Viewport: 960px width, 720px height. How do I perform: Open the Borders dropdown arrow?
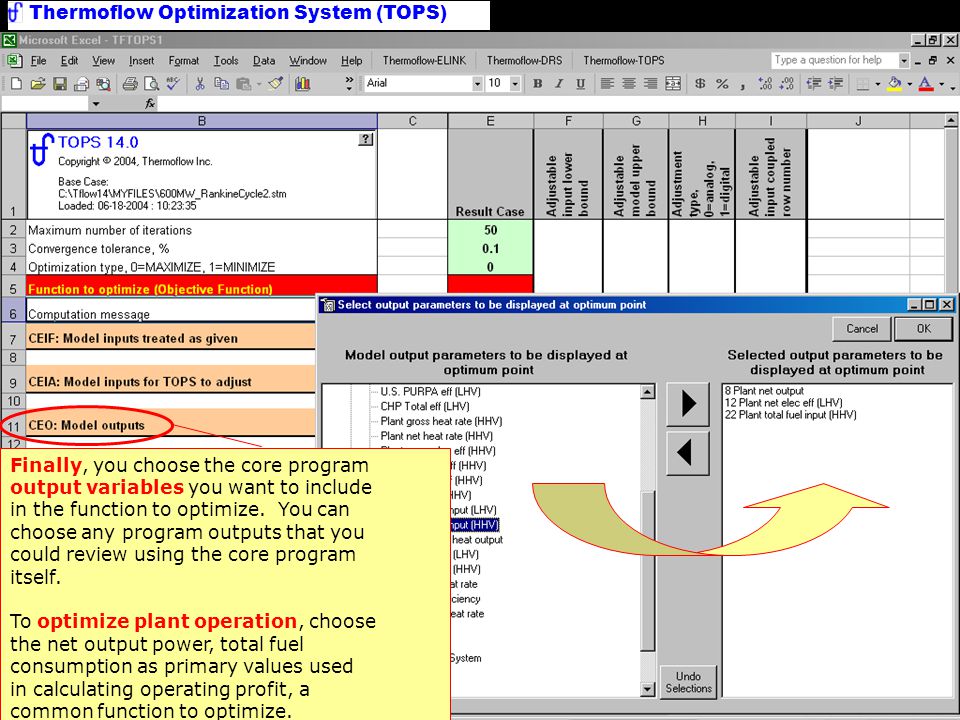pos(877,84)
